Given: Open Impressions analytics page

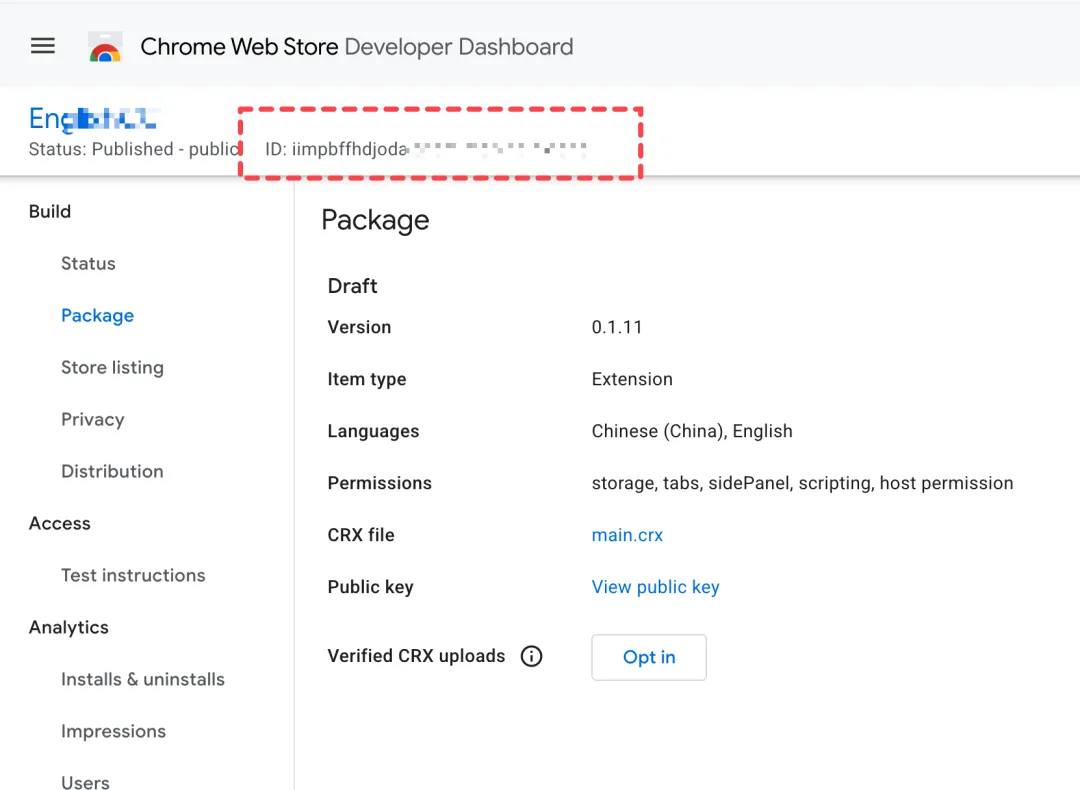Looking at the screenshot, I should (x=114, y=731).
